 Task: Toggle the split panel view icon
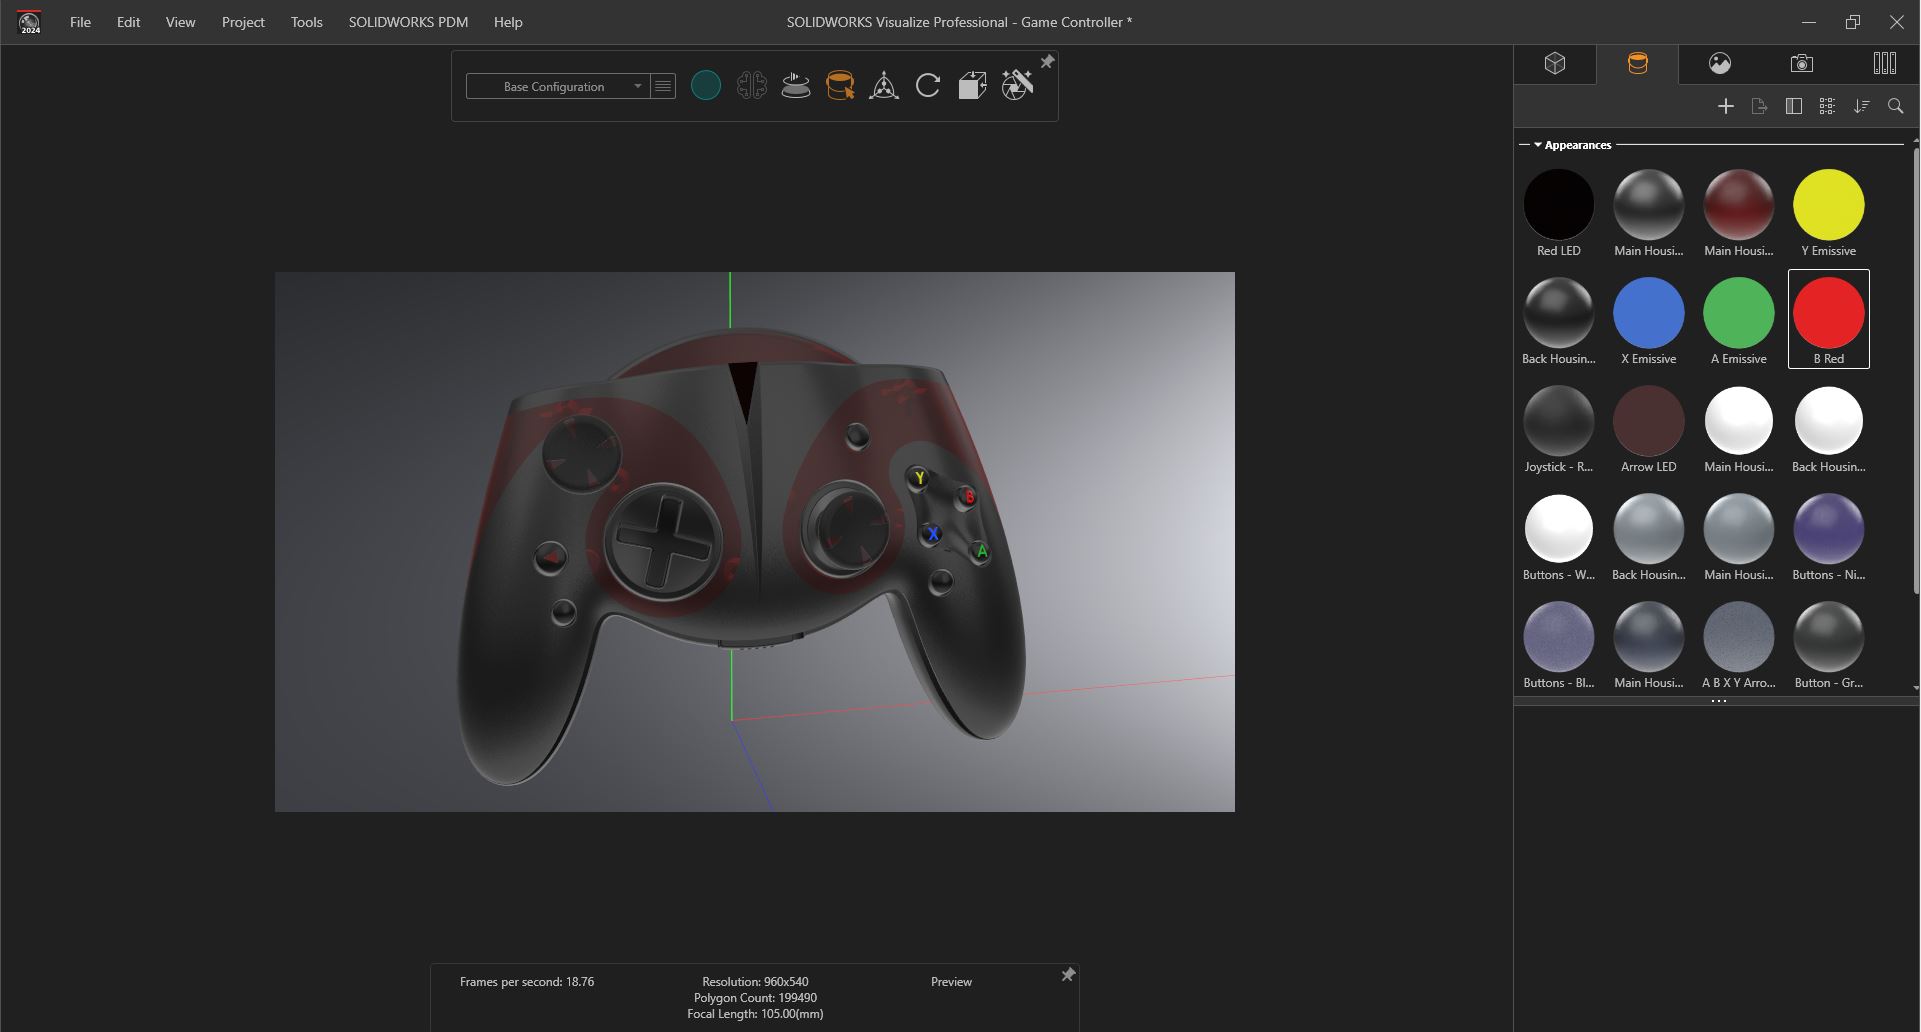(x=1793, y=106)
